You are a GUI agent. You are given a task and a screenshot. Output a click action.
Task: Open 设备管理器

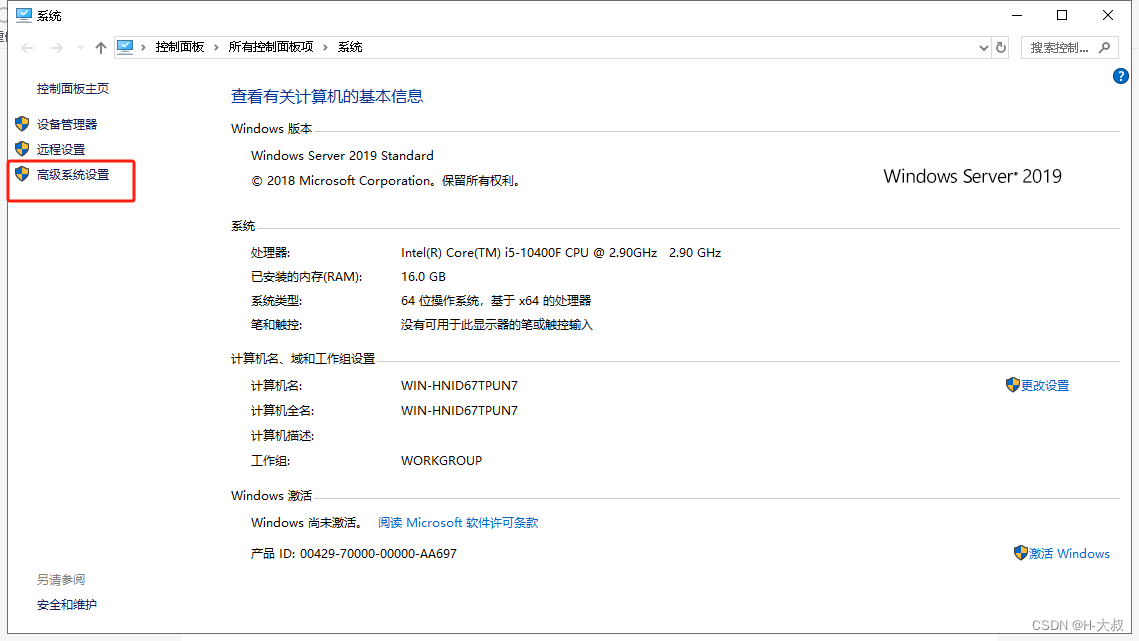[67, 124]
